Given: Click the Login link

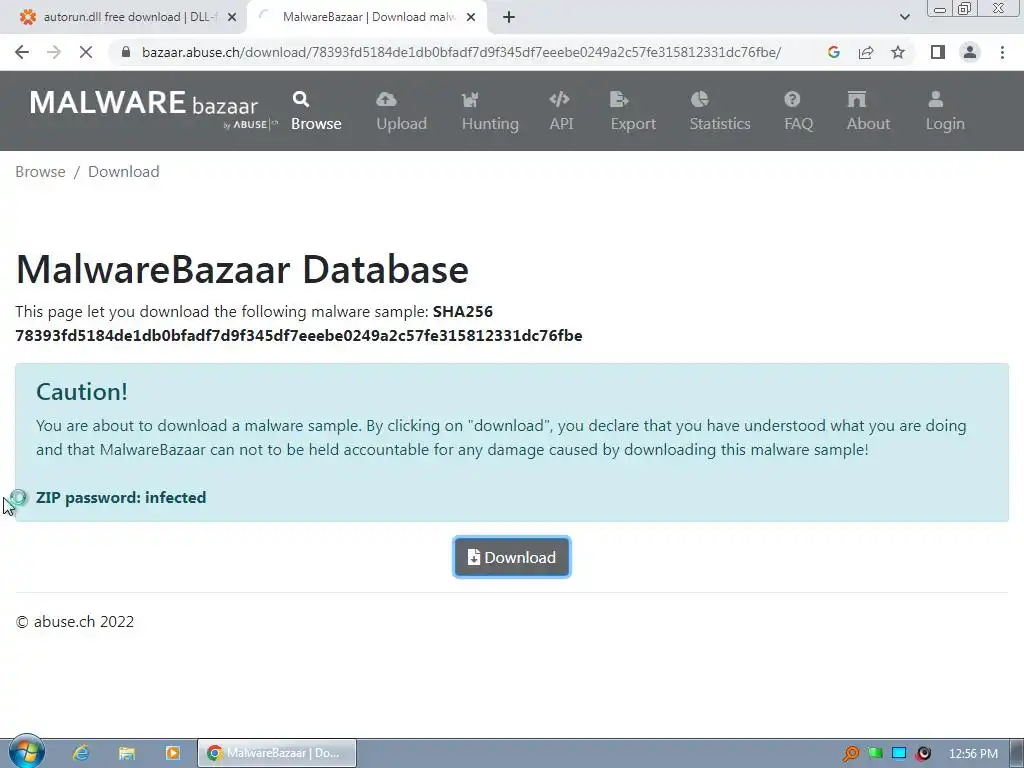Looking at the screenshot, I should 944,111.
